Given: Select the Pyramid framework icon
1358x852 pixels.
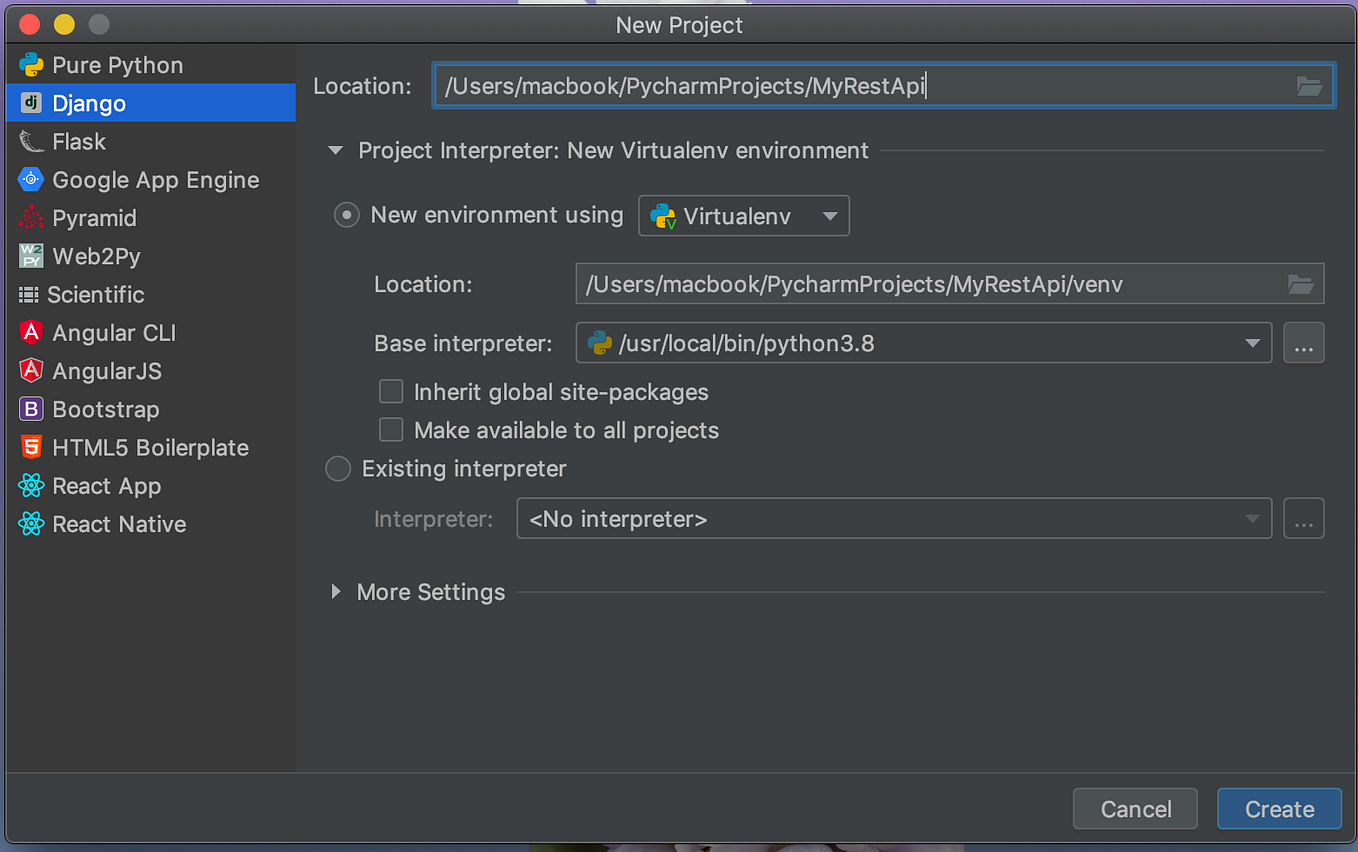Looking at the screenshot, I should point(32,218).
